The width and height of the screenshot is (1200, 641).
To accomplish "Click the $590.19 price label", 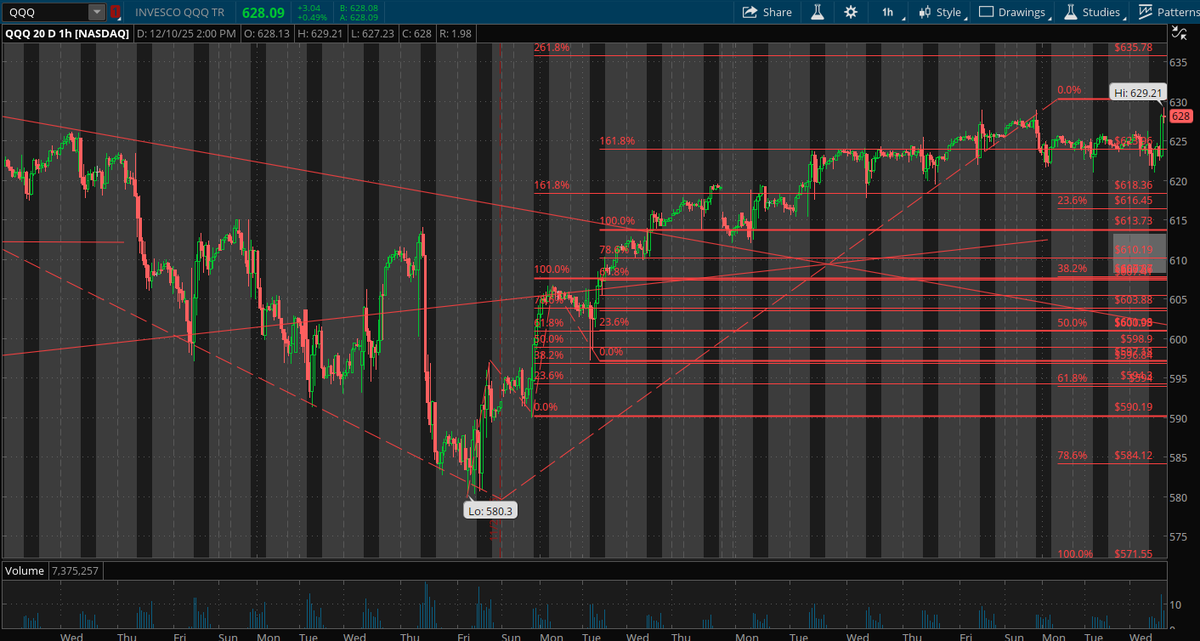I will pyautogui.click(x=1134, y=407).
